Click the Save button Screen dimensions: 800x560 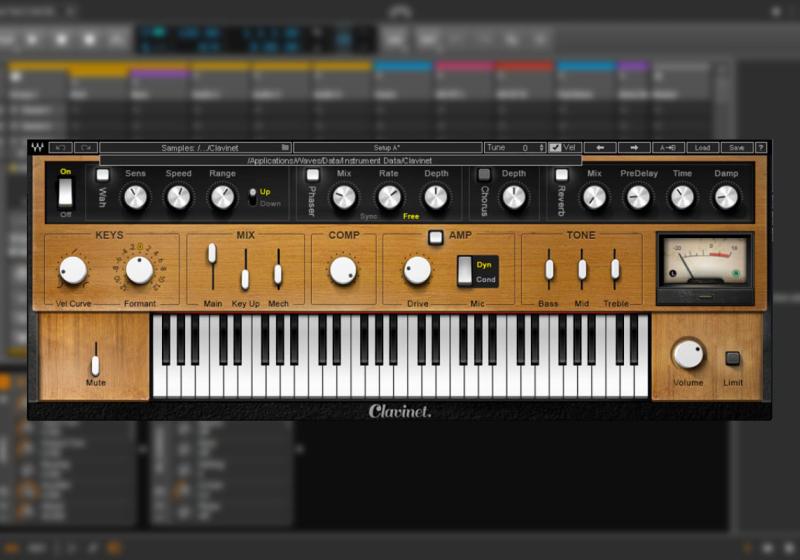[735, 147]
